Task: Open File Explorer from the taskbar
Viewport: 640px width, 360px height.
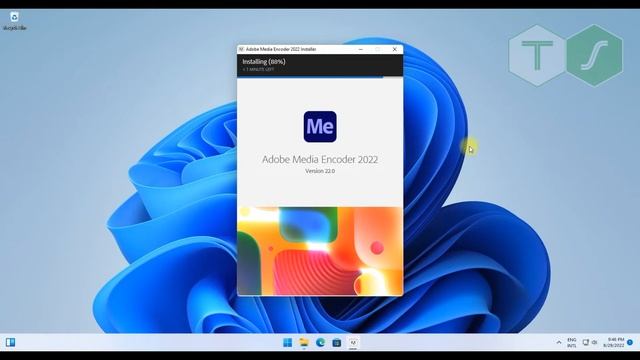Action: click(x=304, y=342)
